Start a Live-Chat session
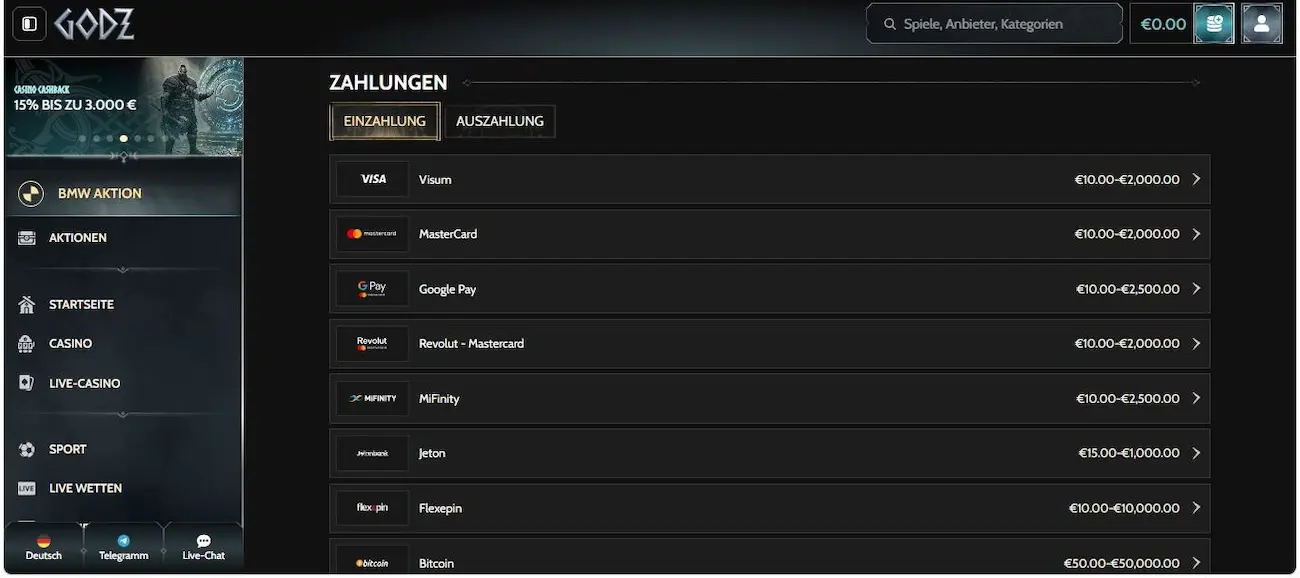The height and width of the screenshot is (578, 1300). pos(204,547)
